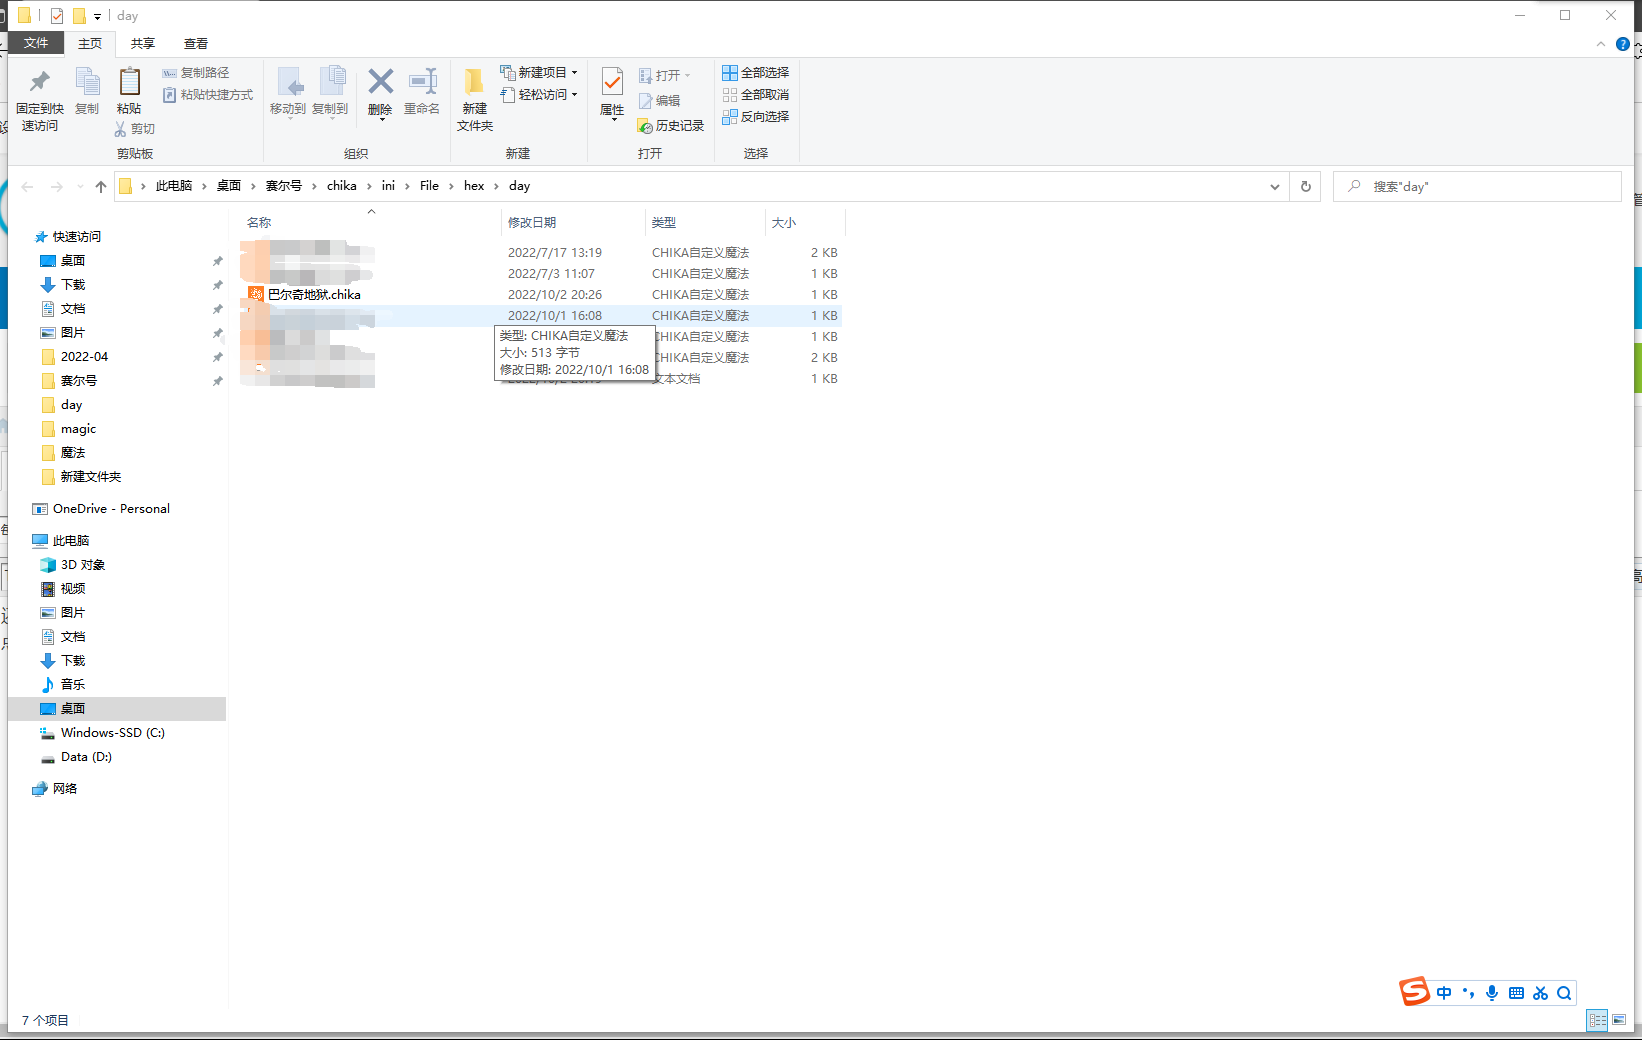This screenshot has height=1040, width=1642.
Task: Open the 魔法 folder in sidebar
Action: (x=73, y=453)
